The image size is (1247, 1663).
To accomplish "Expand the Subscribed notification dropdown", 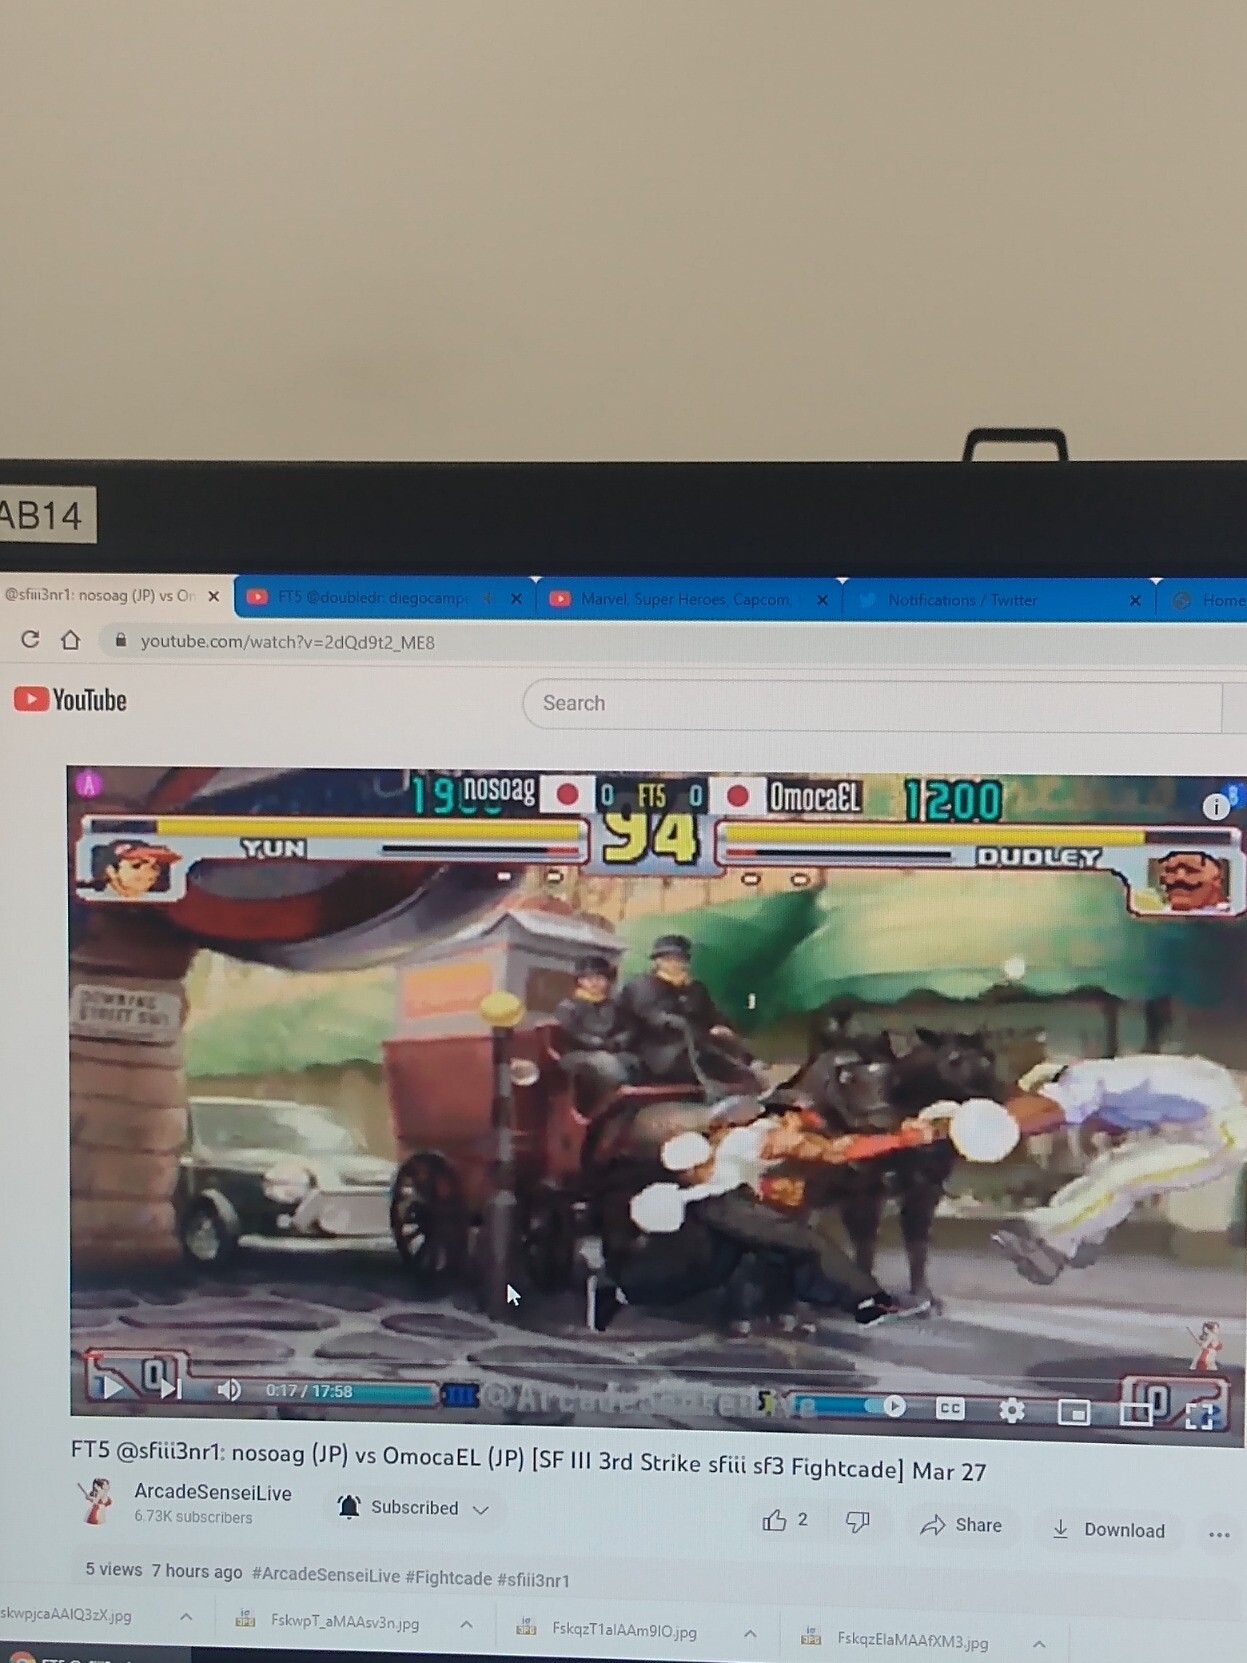I will [481, 1509].
